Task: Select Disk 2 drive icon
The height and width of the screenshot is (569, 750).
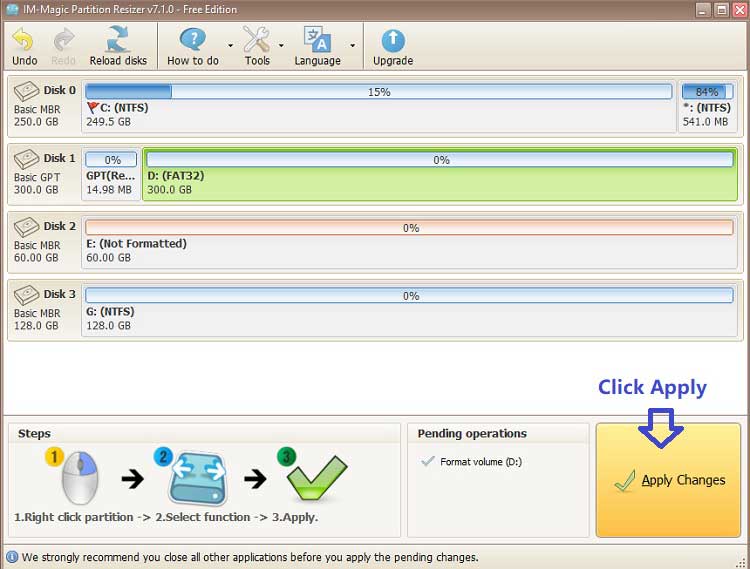Action: 26,226
